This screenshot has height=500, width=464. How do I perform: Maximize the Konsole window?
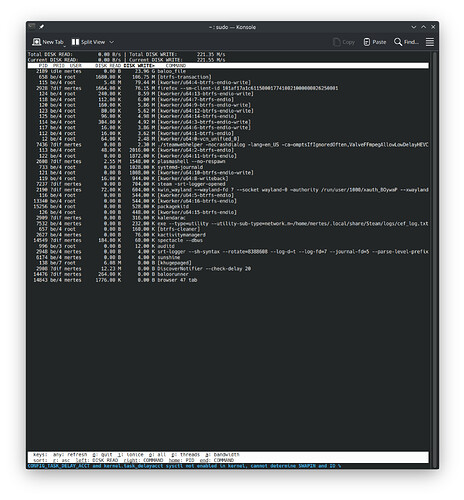[423, 27]
